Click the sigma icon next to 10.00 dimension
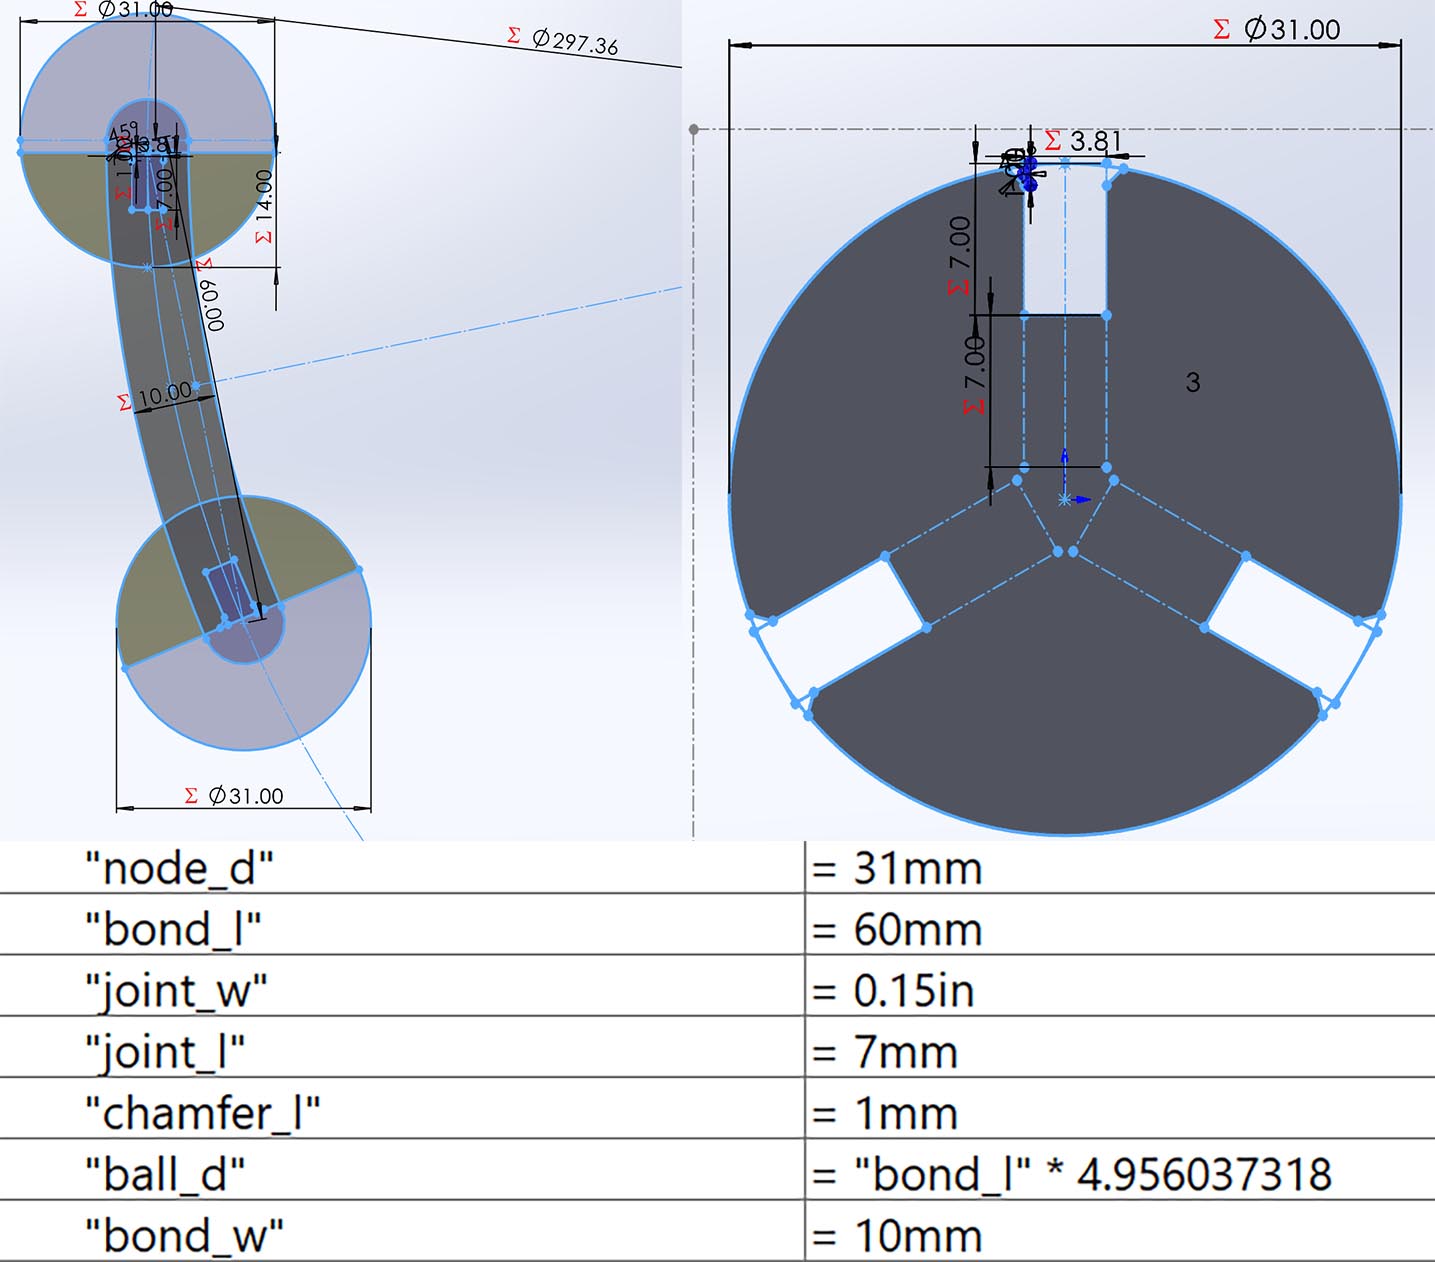 [x=124, y=402]
